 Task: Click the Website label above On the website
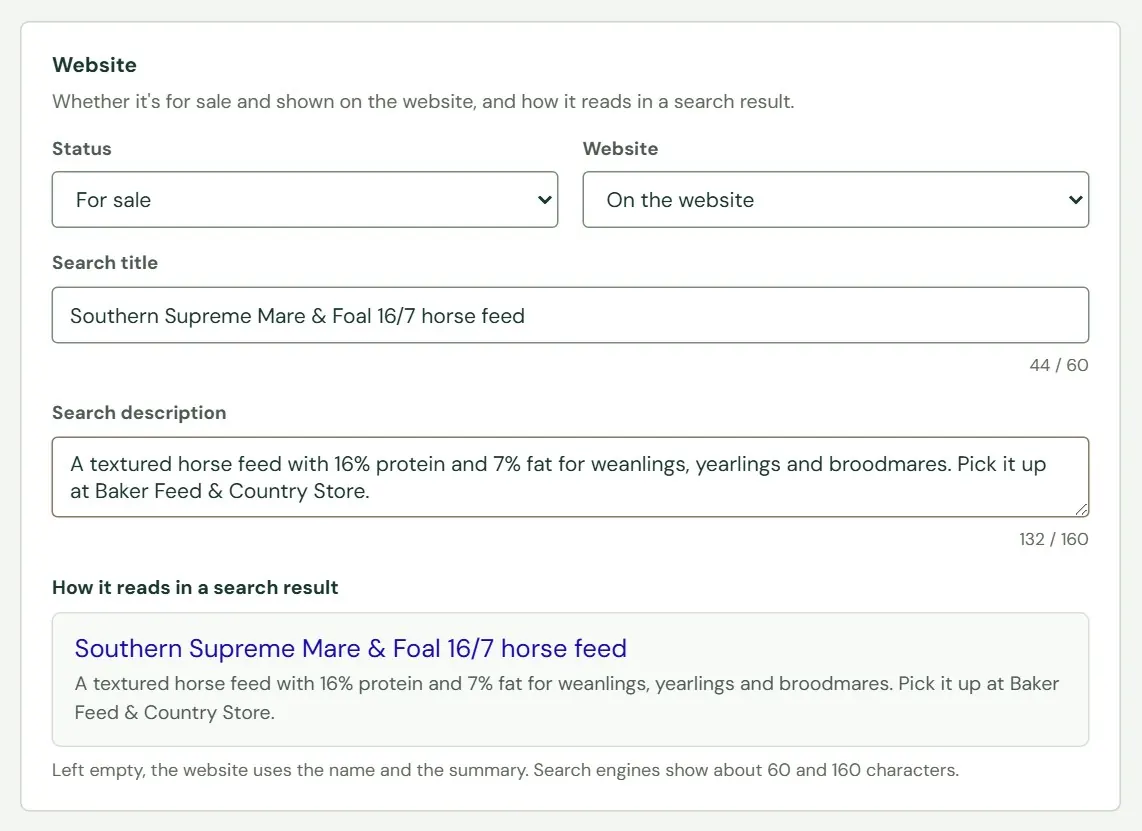pyautogui.click(x=621, y=149)
